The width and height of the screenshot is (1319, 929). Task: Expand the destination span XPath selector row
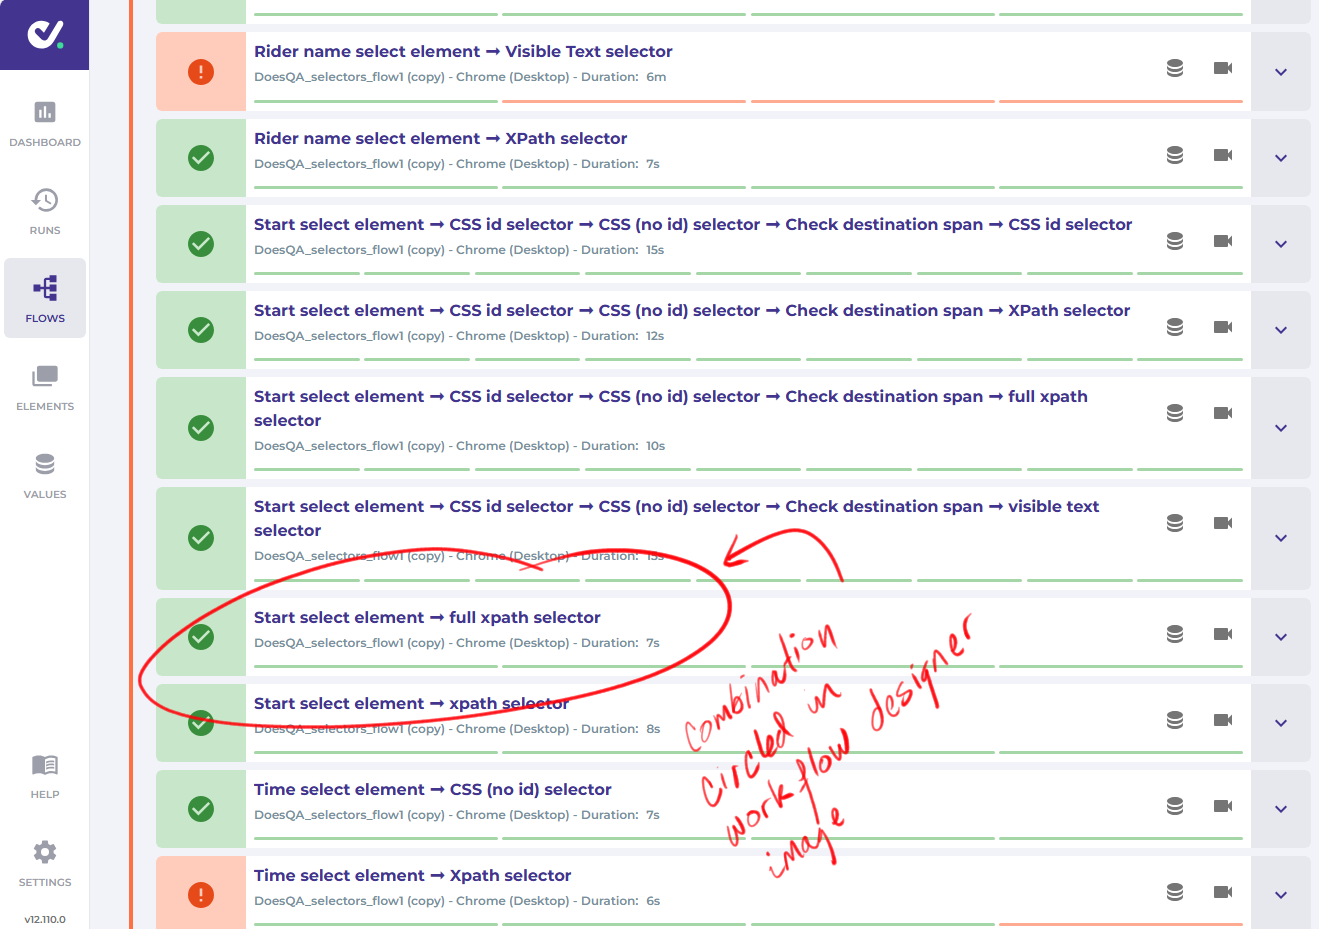click(1281, 330)
